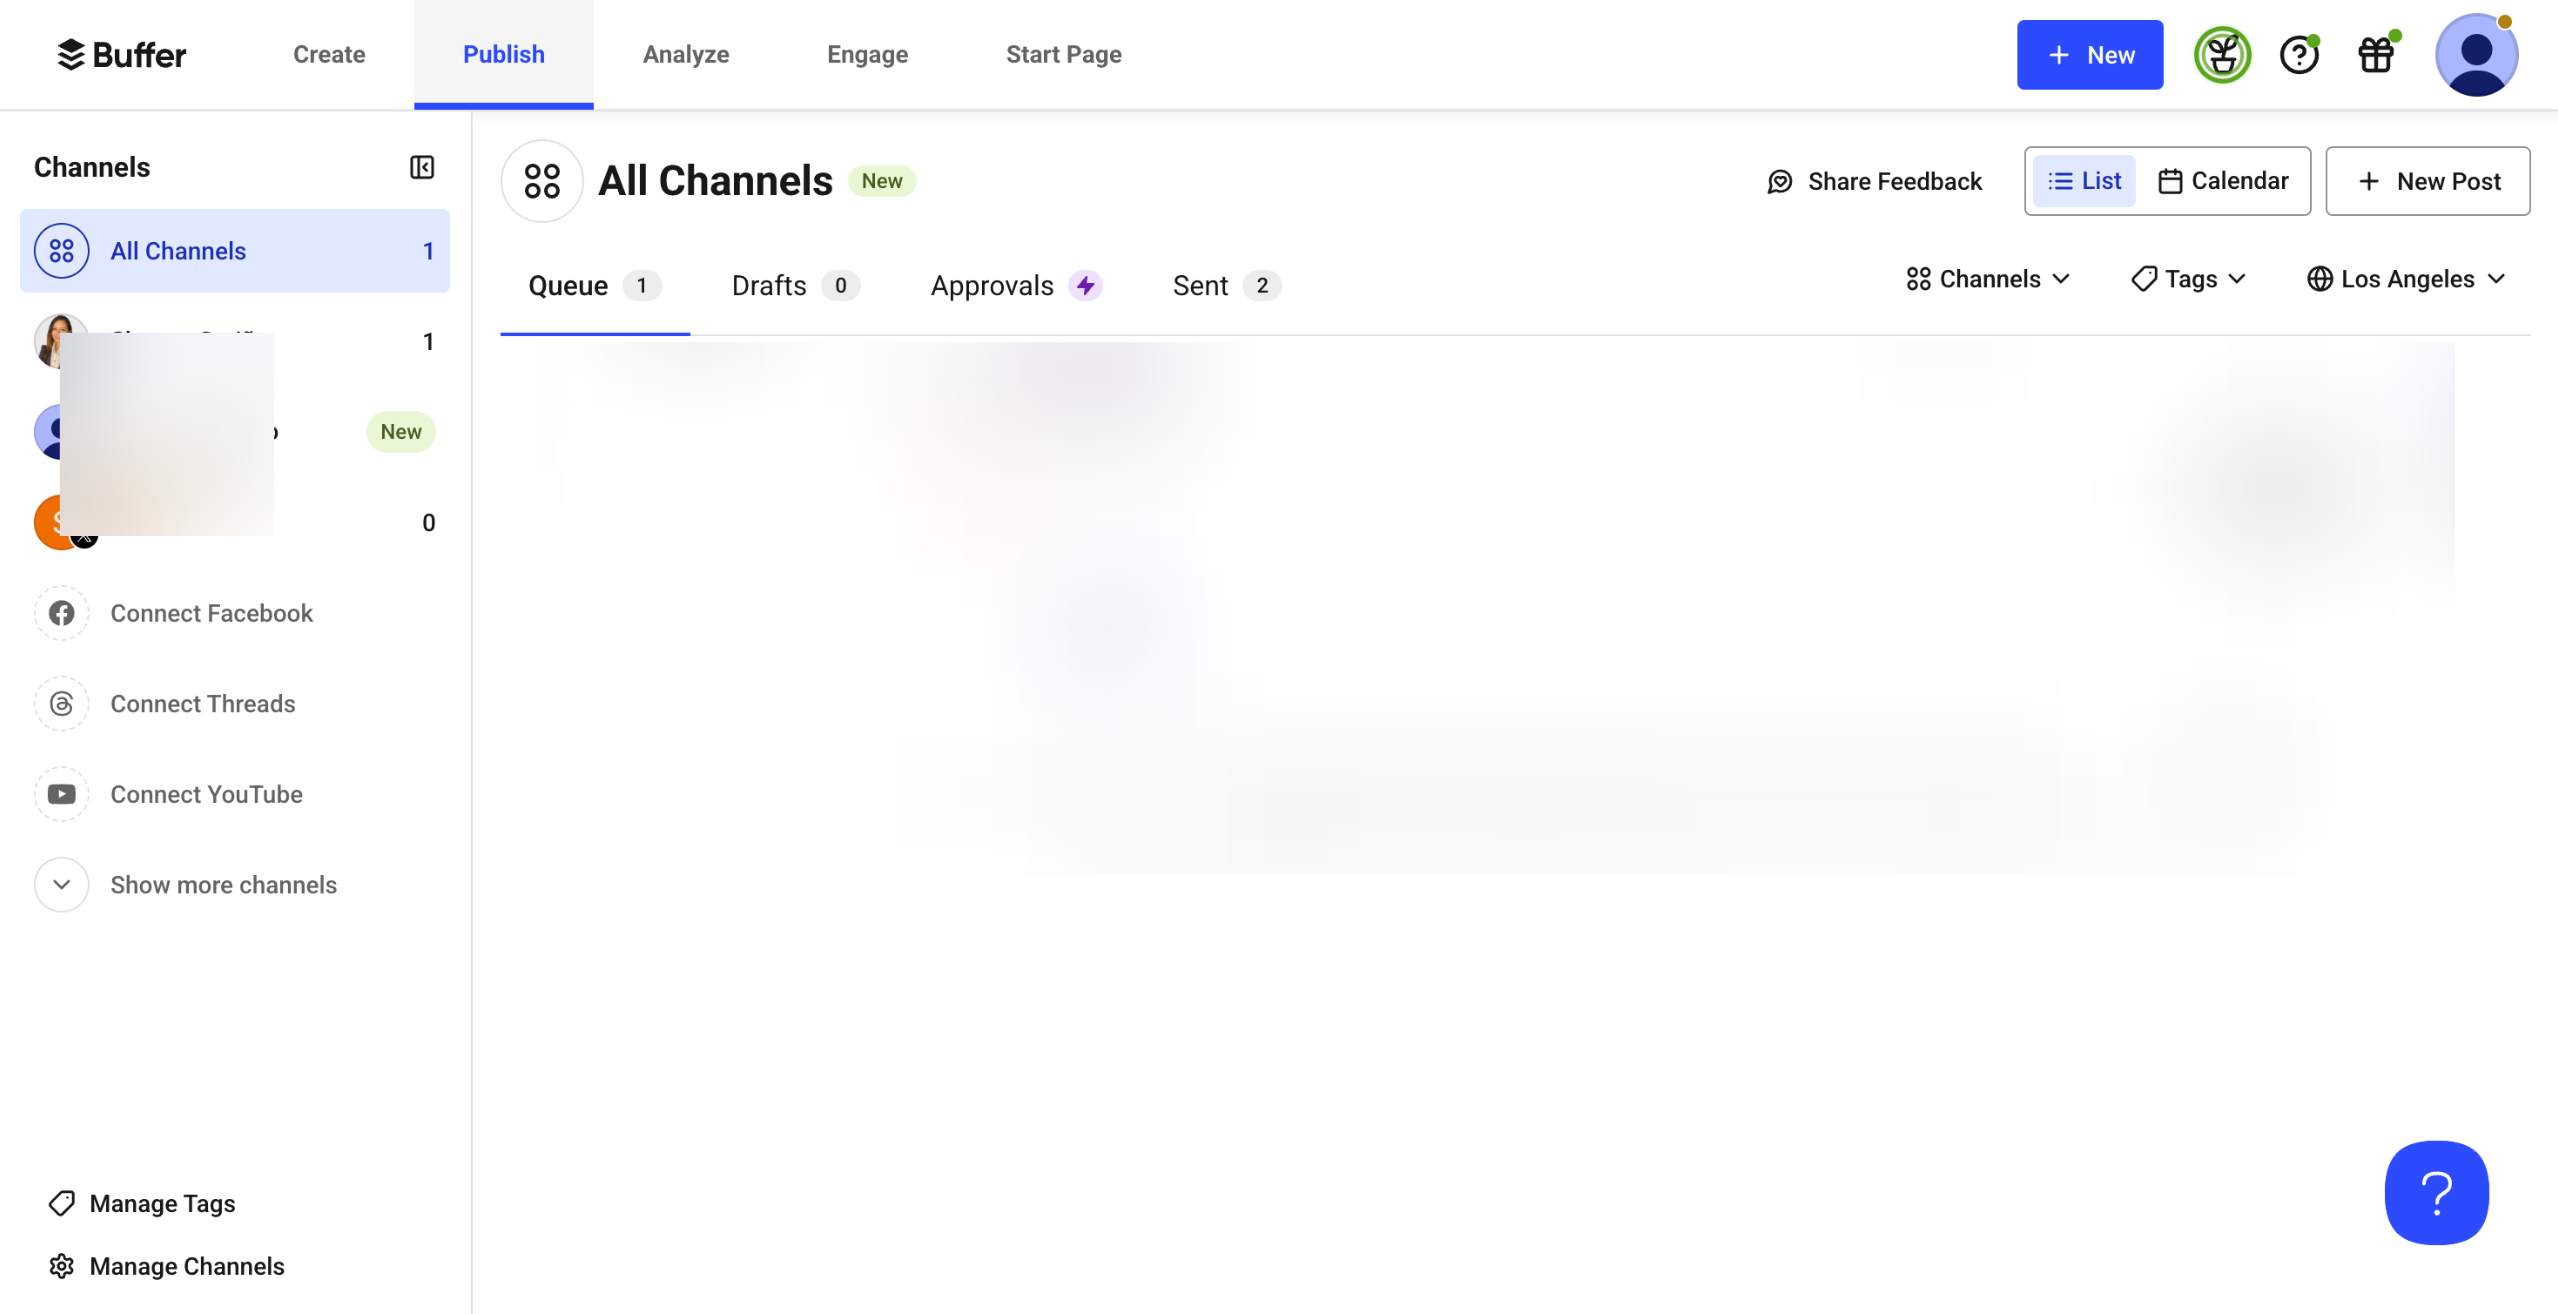The image size is (2558, 1314).
Task: Open the blue help chat bubble
Action: coord(2436,1192)
